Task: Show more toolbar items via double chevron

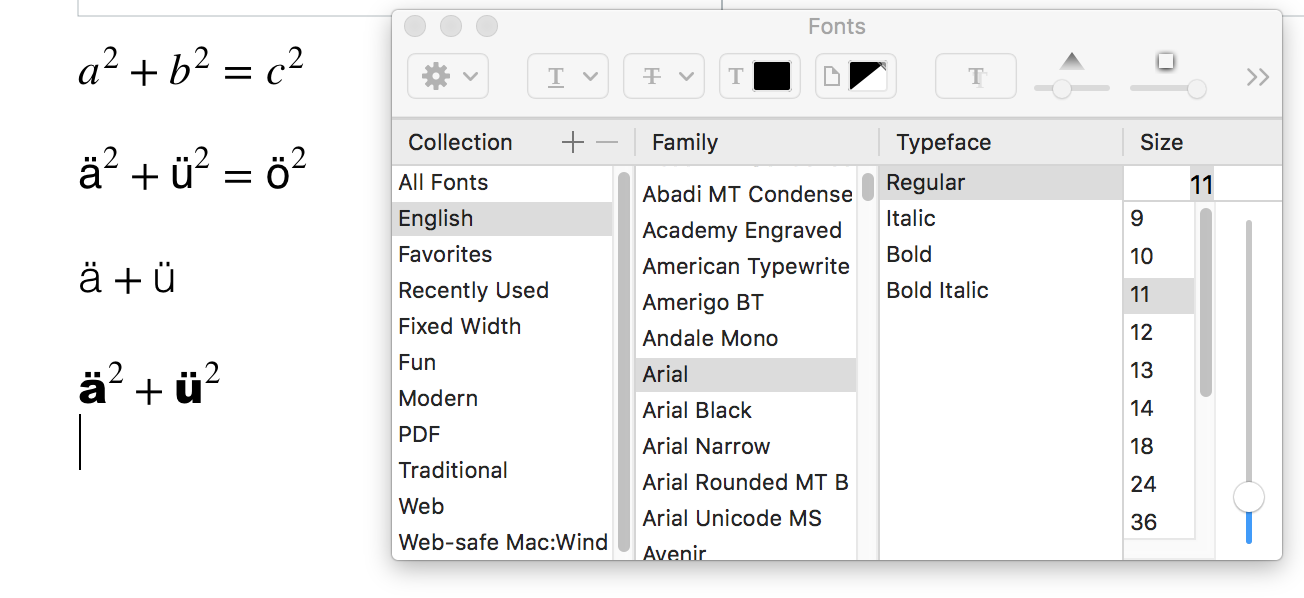Action: [1257, 77]
